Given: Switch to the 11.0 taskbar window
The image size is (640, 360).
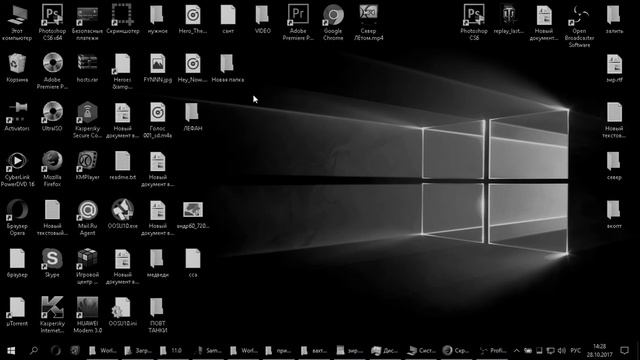Looking at the screenshot, I should click(173, 351).
